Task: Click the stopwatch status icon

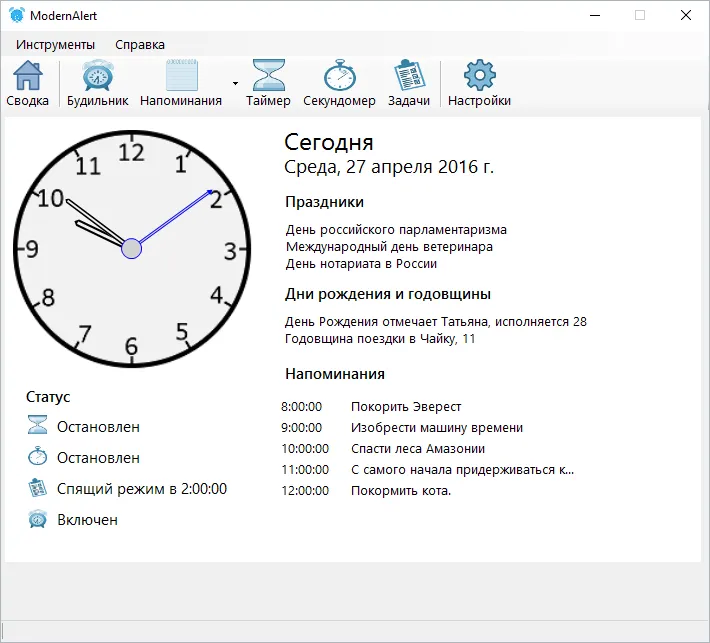Action: 38,457
